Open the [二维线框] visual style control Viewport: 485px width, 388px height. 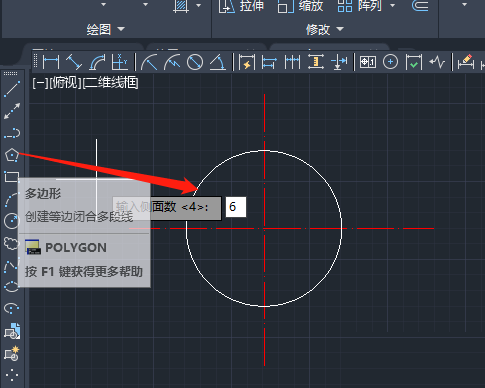point(110,83)
